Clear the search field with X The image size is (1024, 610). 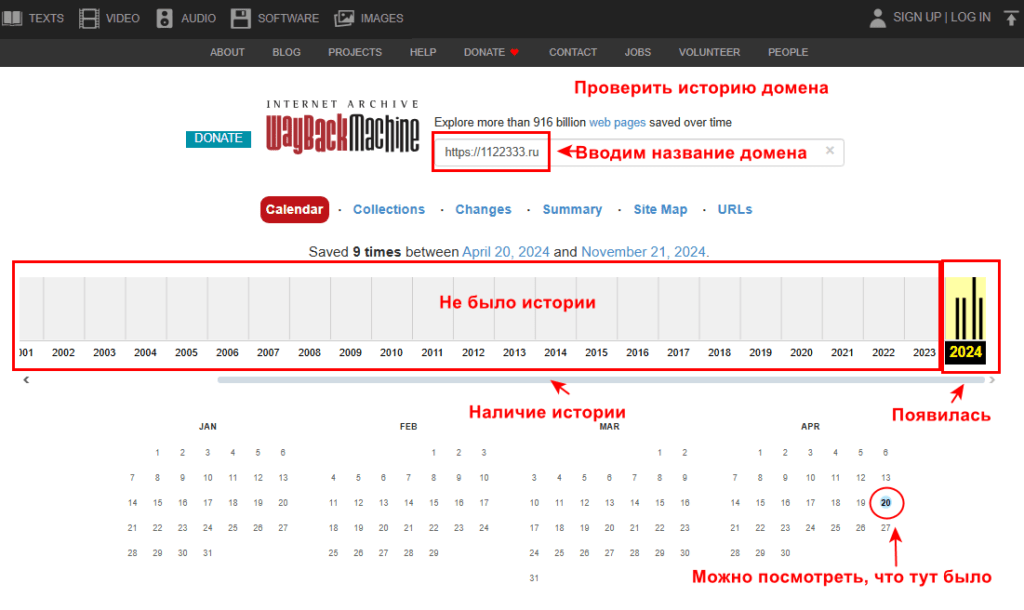(829, 151)
